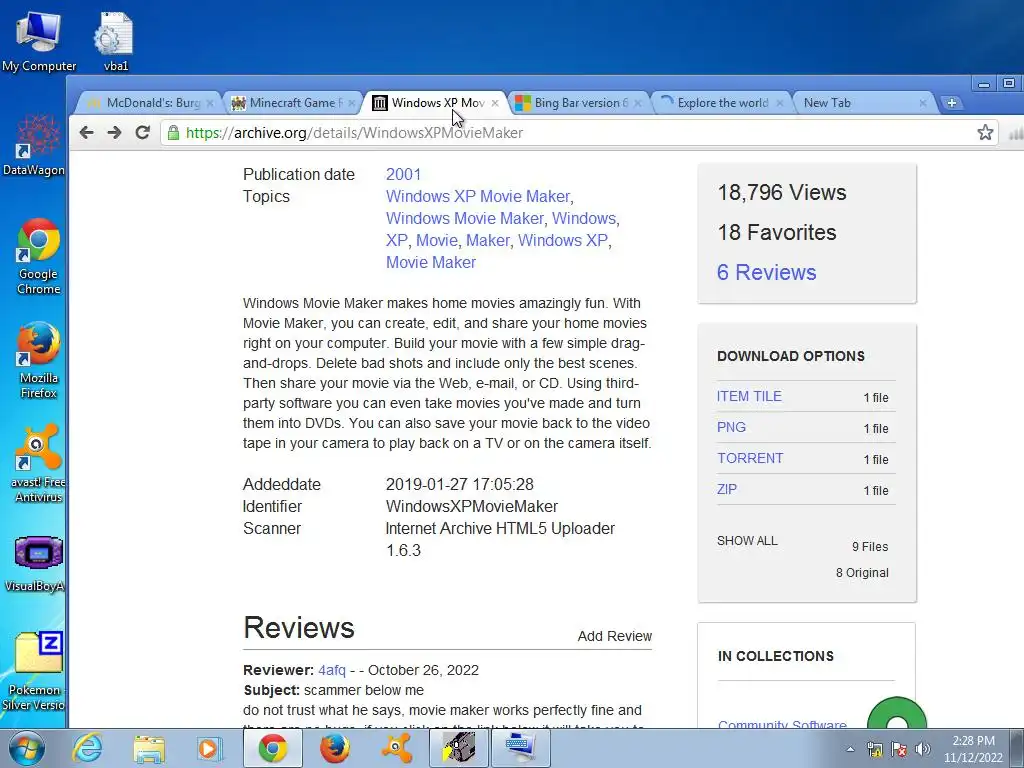
Task: Click the 18,796 Views text
Action: (x=782, y=193)
